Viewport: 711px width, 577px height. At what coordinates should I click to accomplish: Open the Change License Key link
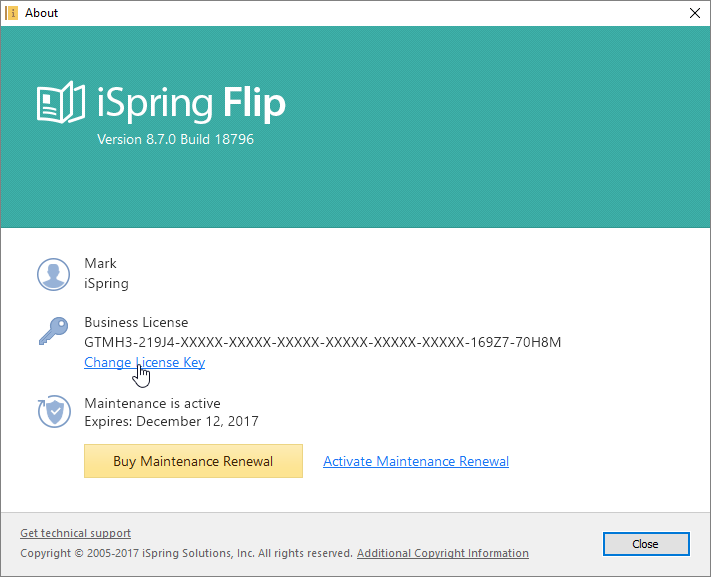click(x=145, y=362)
